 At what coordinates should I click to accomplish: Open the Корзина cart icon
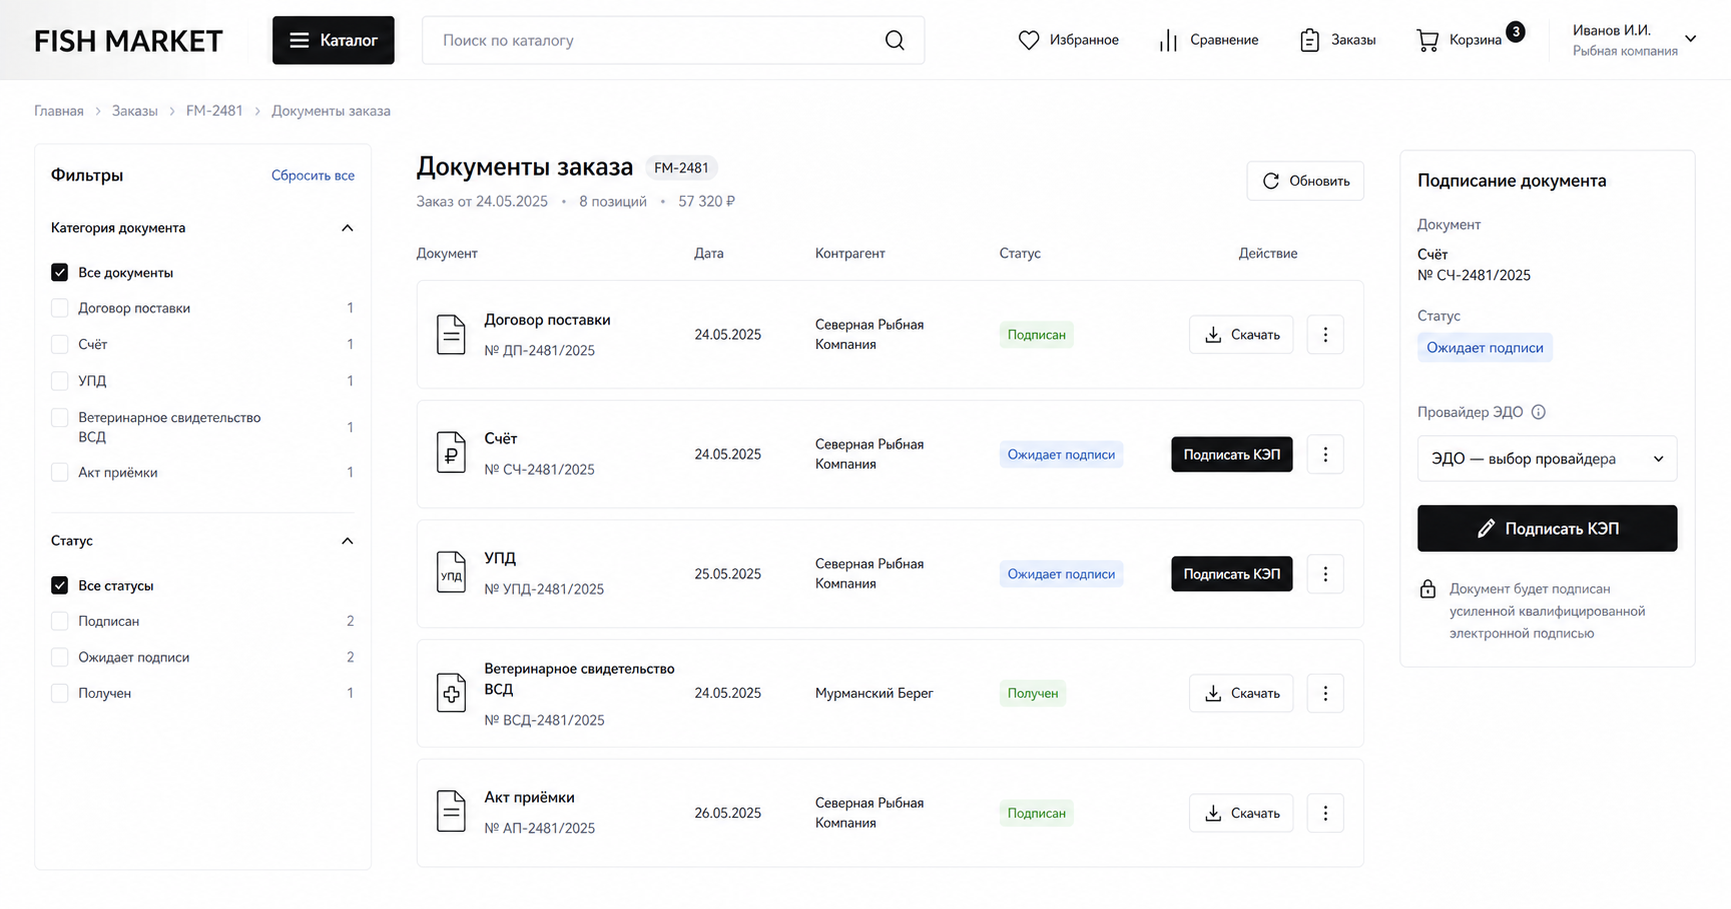pyautogui.click(x=1428, y=40)
